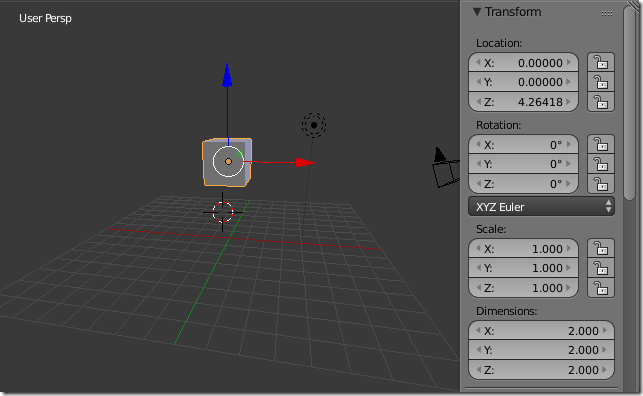
Task: Decrease Location X with left arrow
Action: [x=478, y=62]
